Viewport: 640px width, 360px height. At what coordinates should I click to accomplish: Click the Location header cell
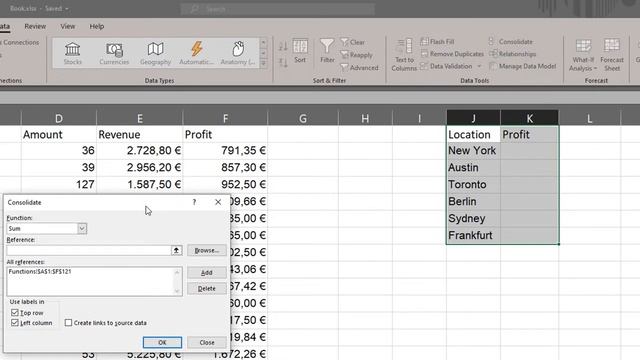(473, 134)
